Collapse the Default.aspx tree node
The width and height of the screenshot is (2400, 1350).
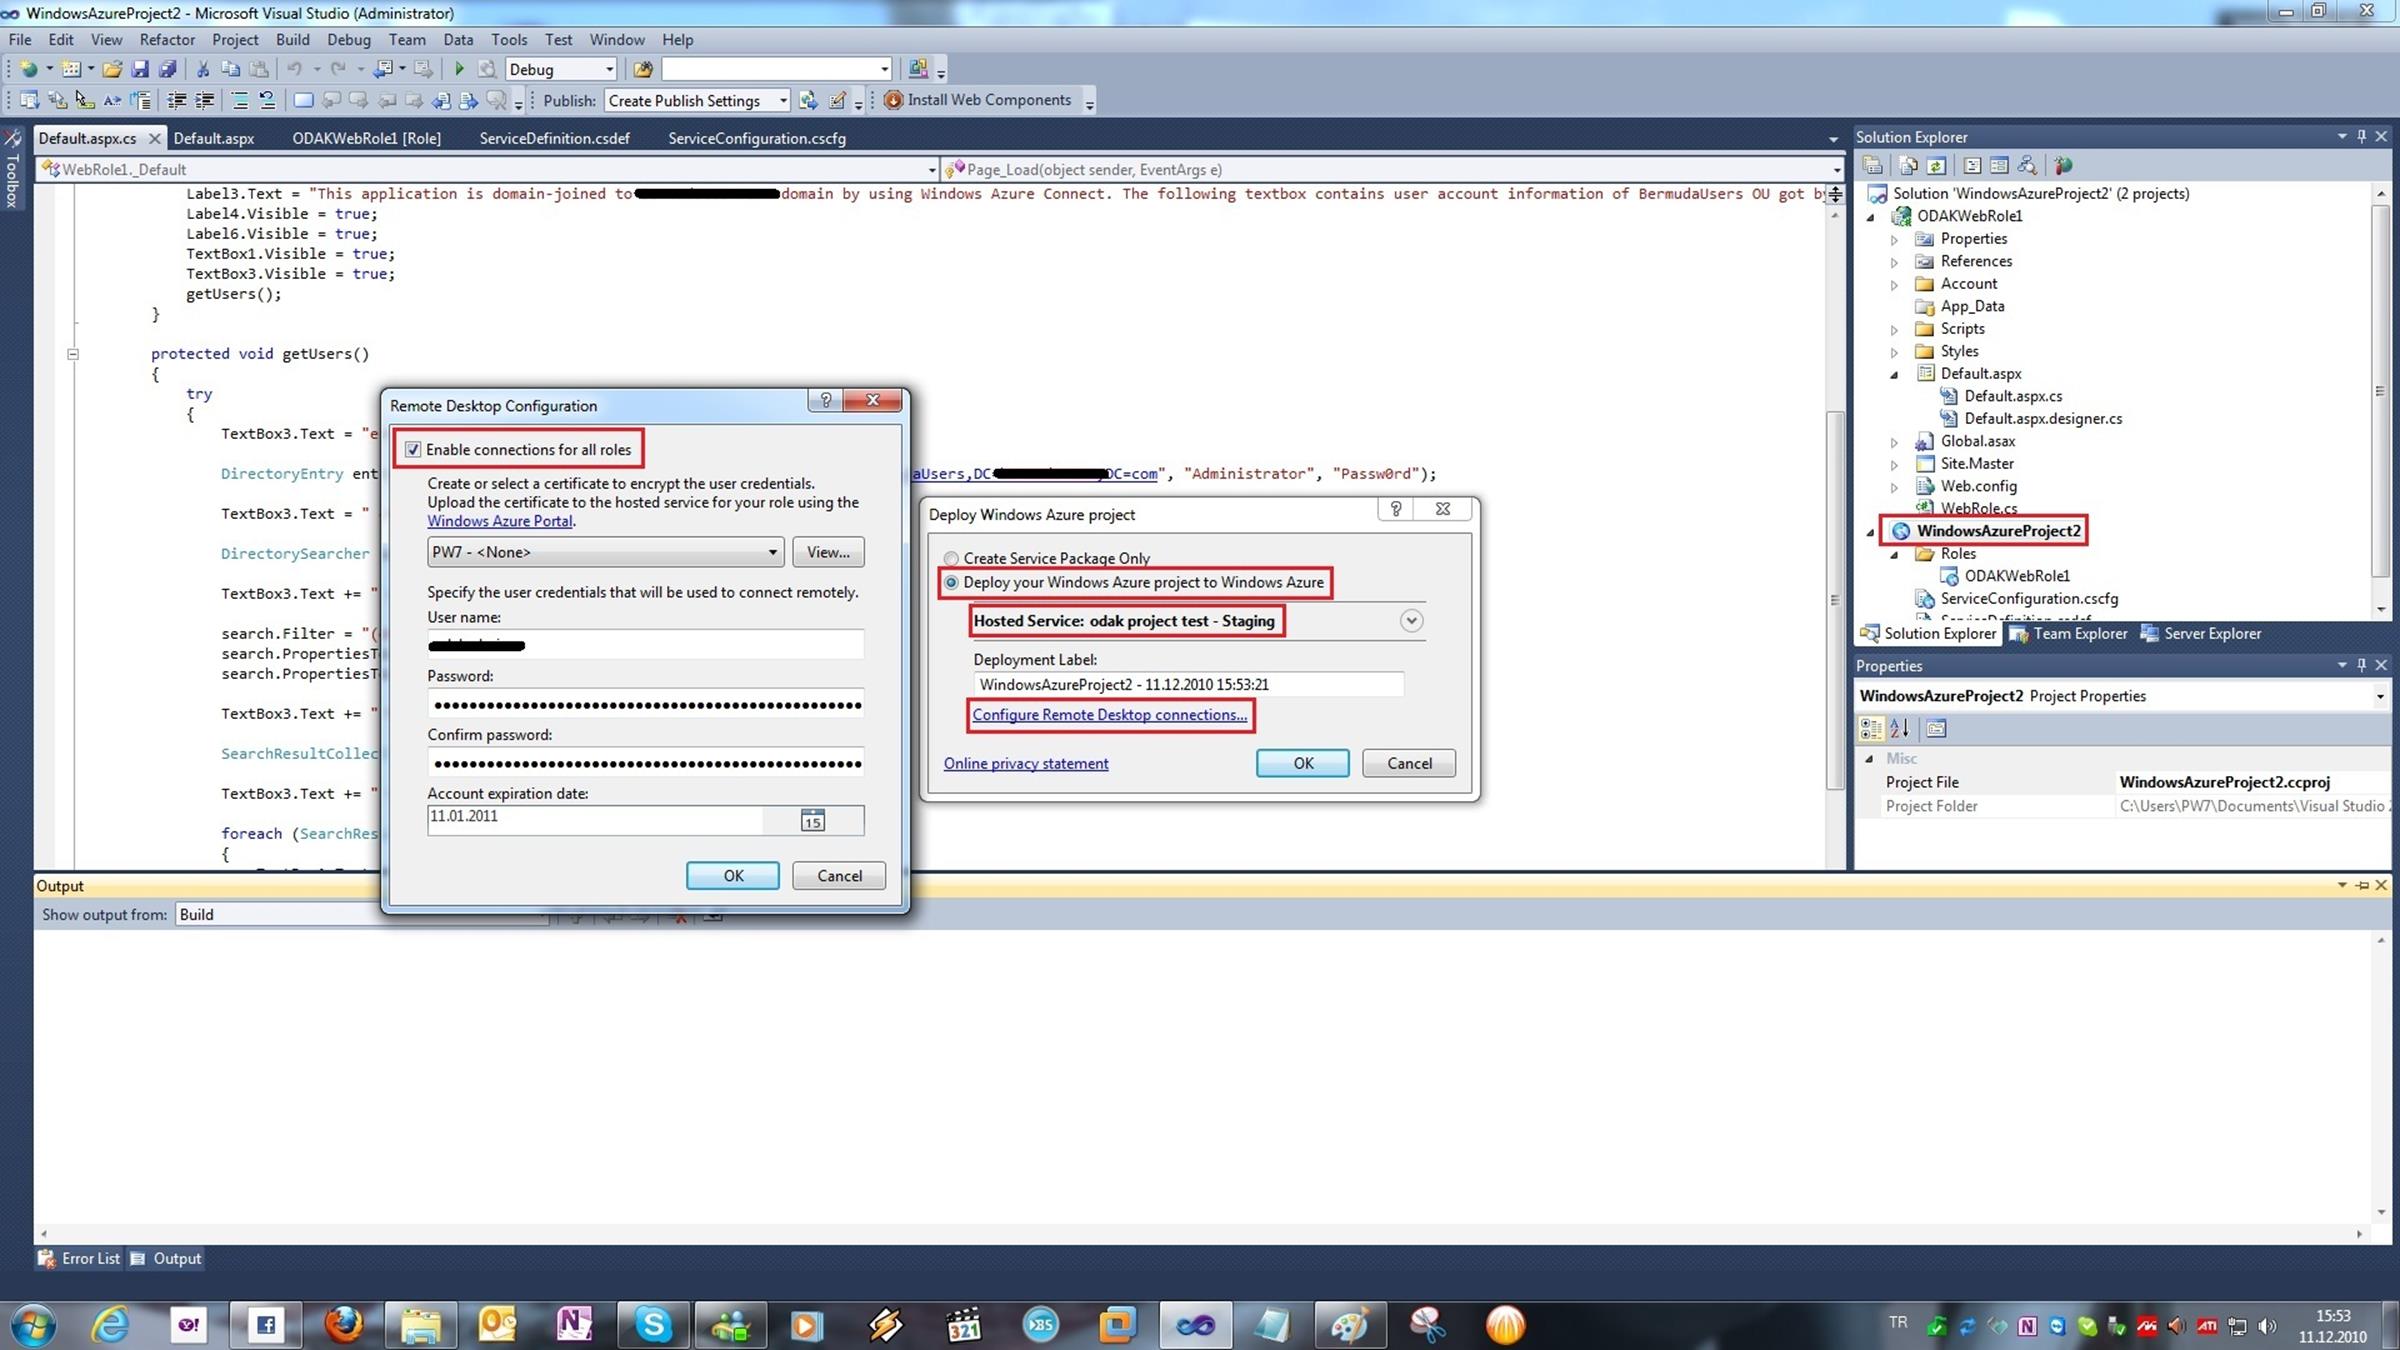1895,375
